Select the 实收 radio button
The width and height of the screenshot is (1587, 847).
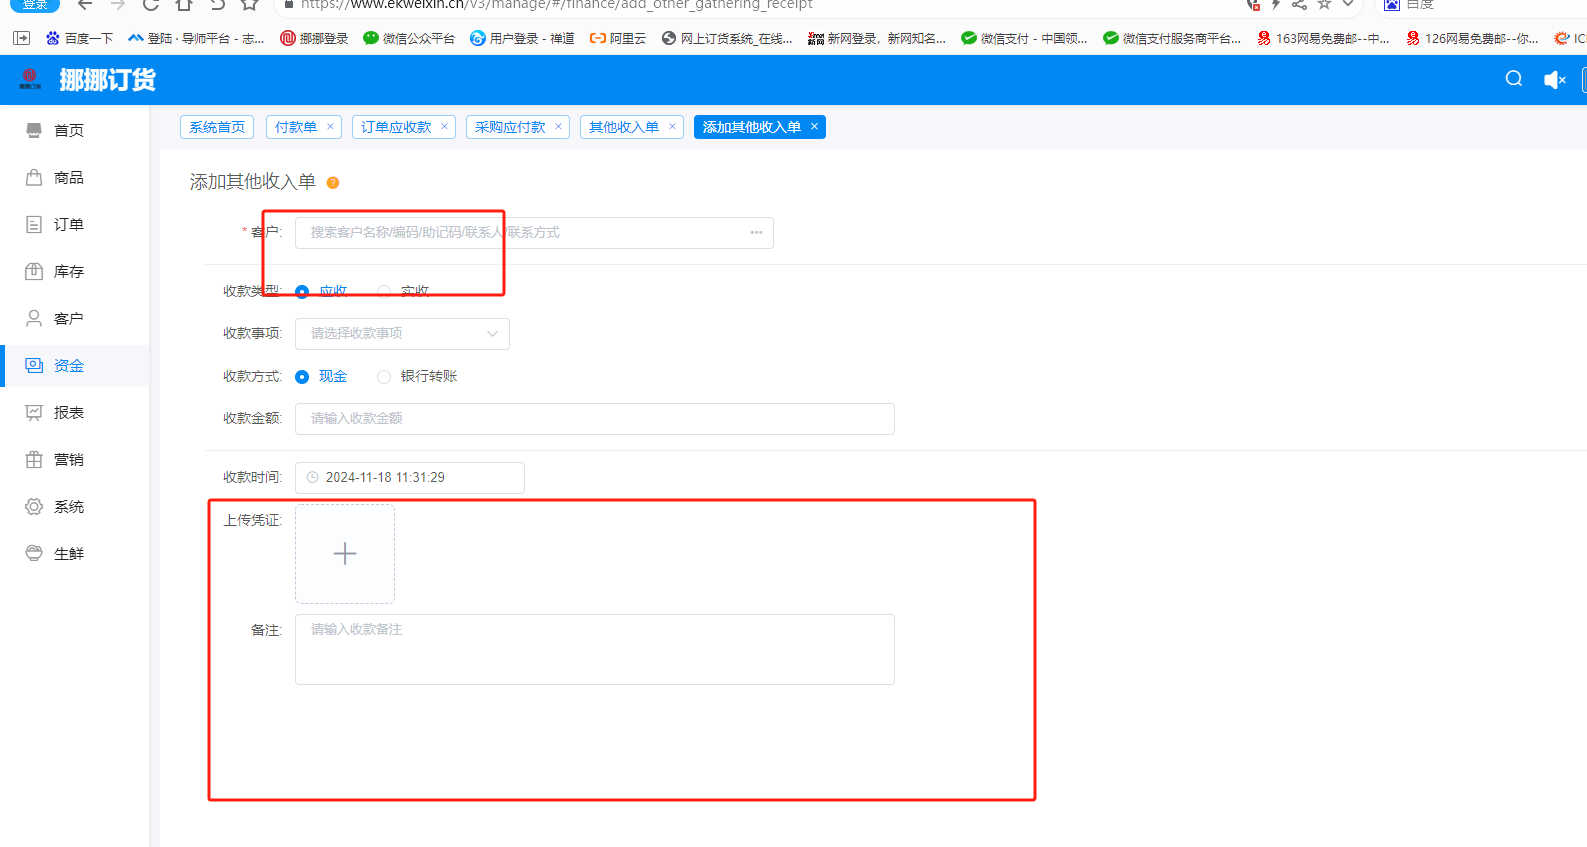[x=384, y=292]
